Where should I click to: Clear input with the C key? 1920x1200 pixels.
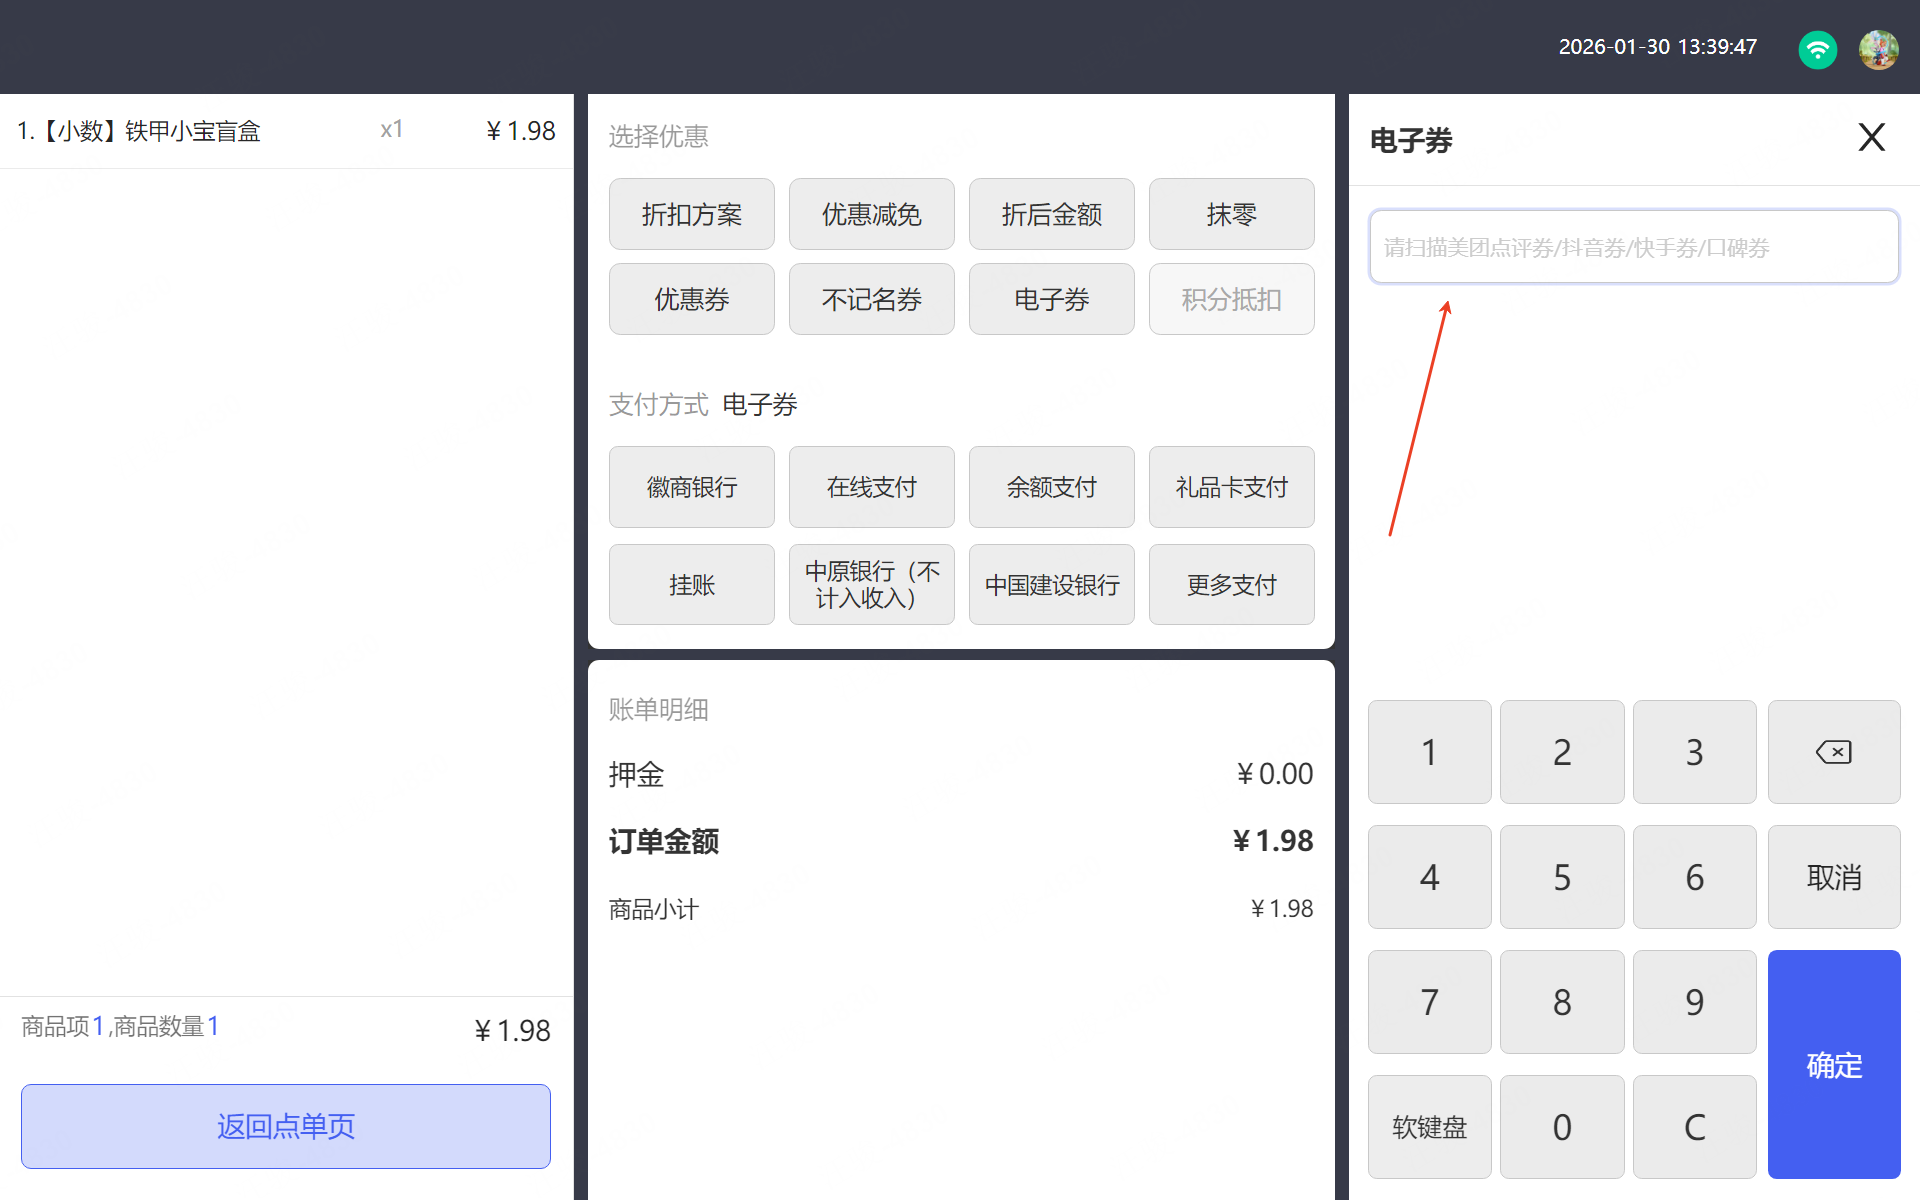(x=1694, y=1127)
